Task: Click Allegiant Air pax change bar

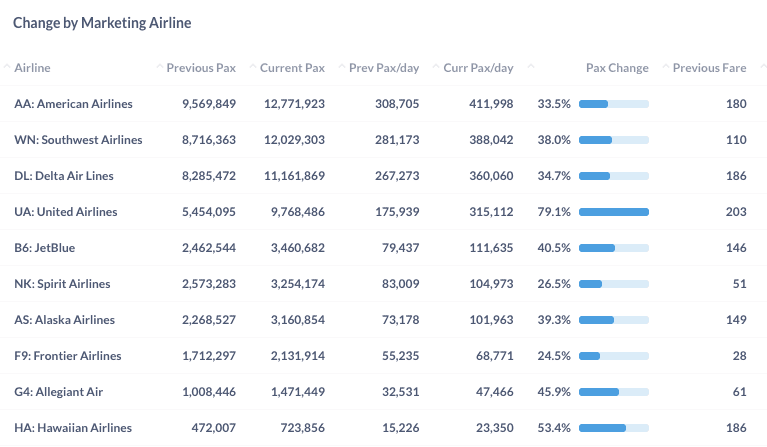Action: click(x=614, y=392)
